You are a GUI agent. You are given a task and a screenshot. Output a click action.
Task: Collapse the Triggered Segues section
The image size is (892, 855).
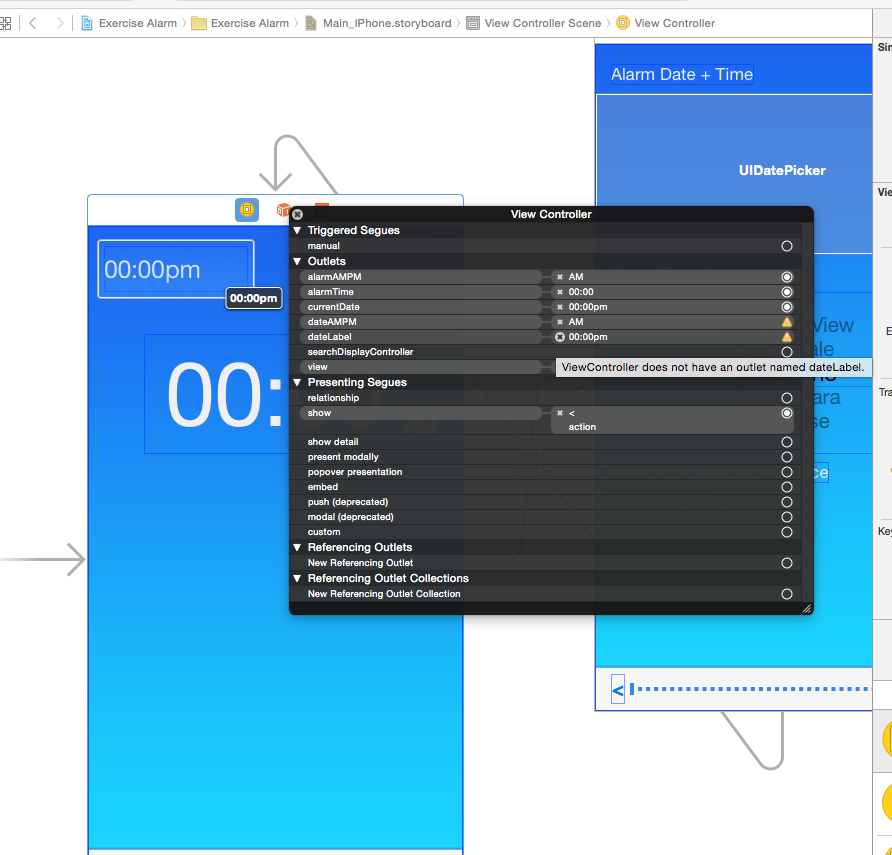click(297, 230)
